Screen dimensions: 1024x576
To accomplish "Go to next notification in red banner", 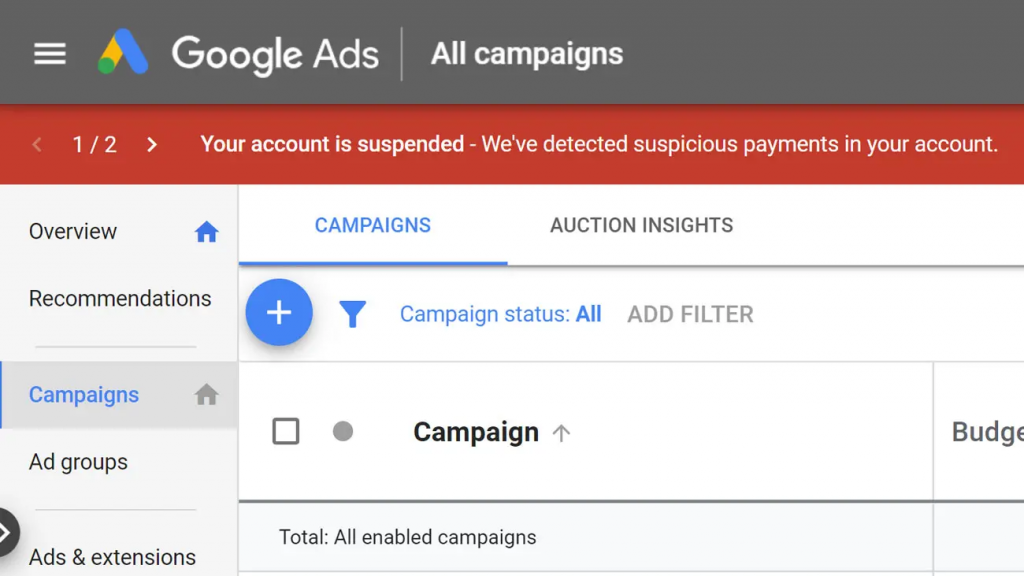I will click(152, 144).
